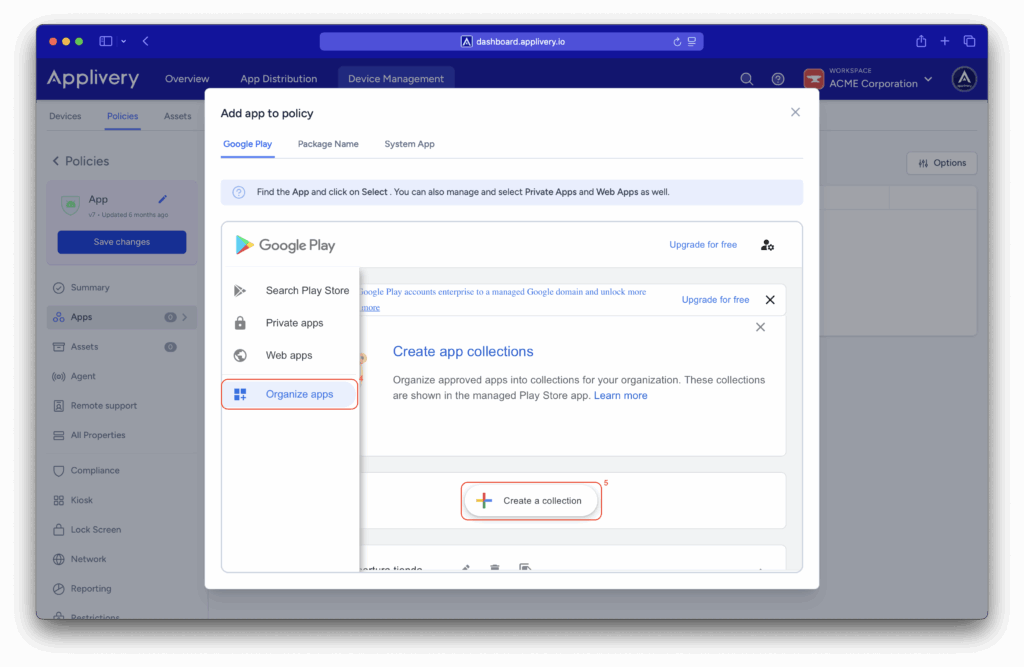The image size is (1024, 667).
Task: Close the Create app collections card
Action: tap(760, 327)
